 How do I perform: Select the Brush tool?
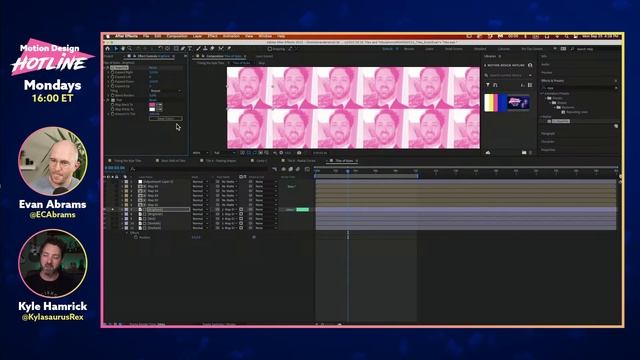198,48
